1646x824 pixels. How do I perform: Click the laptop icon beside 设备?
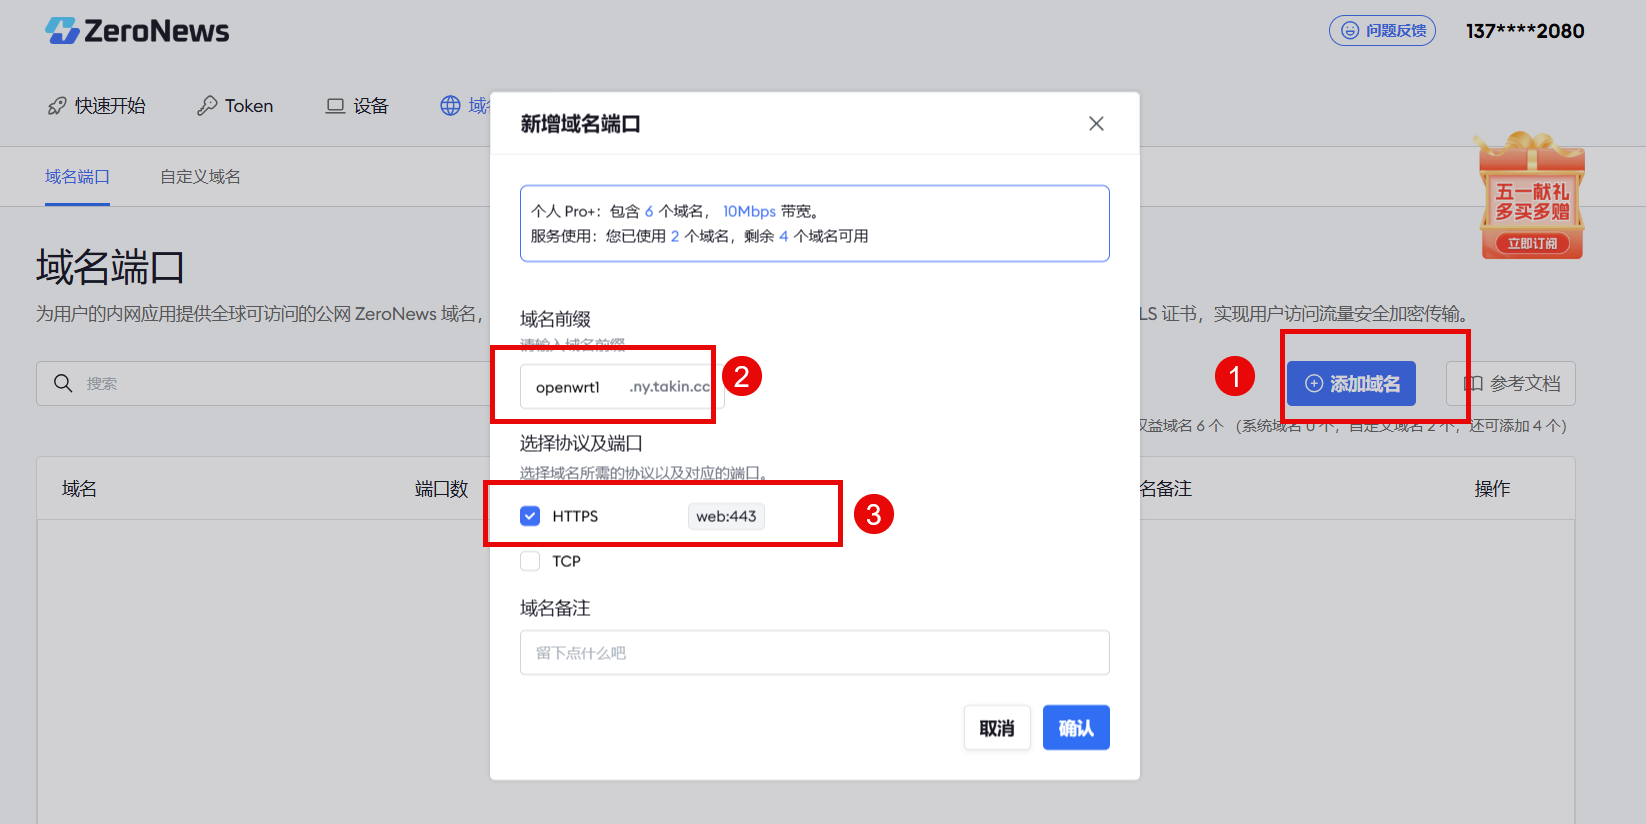[x=335, y=106]
